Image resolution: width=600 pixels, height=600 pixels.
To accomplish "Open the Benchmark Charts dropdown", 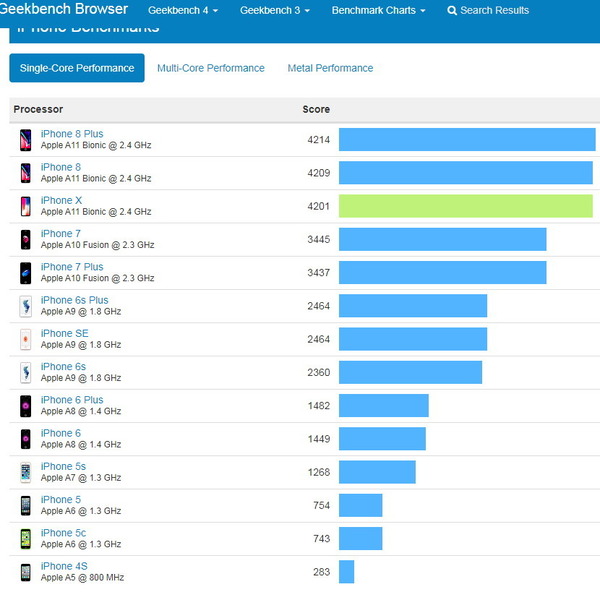I will pos(378,10).
